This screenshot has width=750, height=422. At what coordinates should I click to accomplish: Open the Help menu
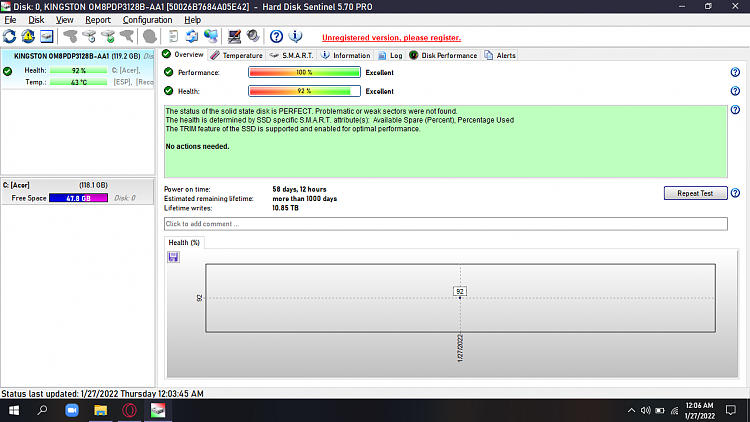tap(192, 20)
